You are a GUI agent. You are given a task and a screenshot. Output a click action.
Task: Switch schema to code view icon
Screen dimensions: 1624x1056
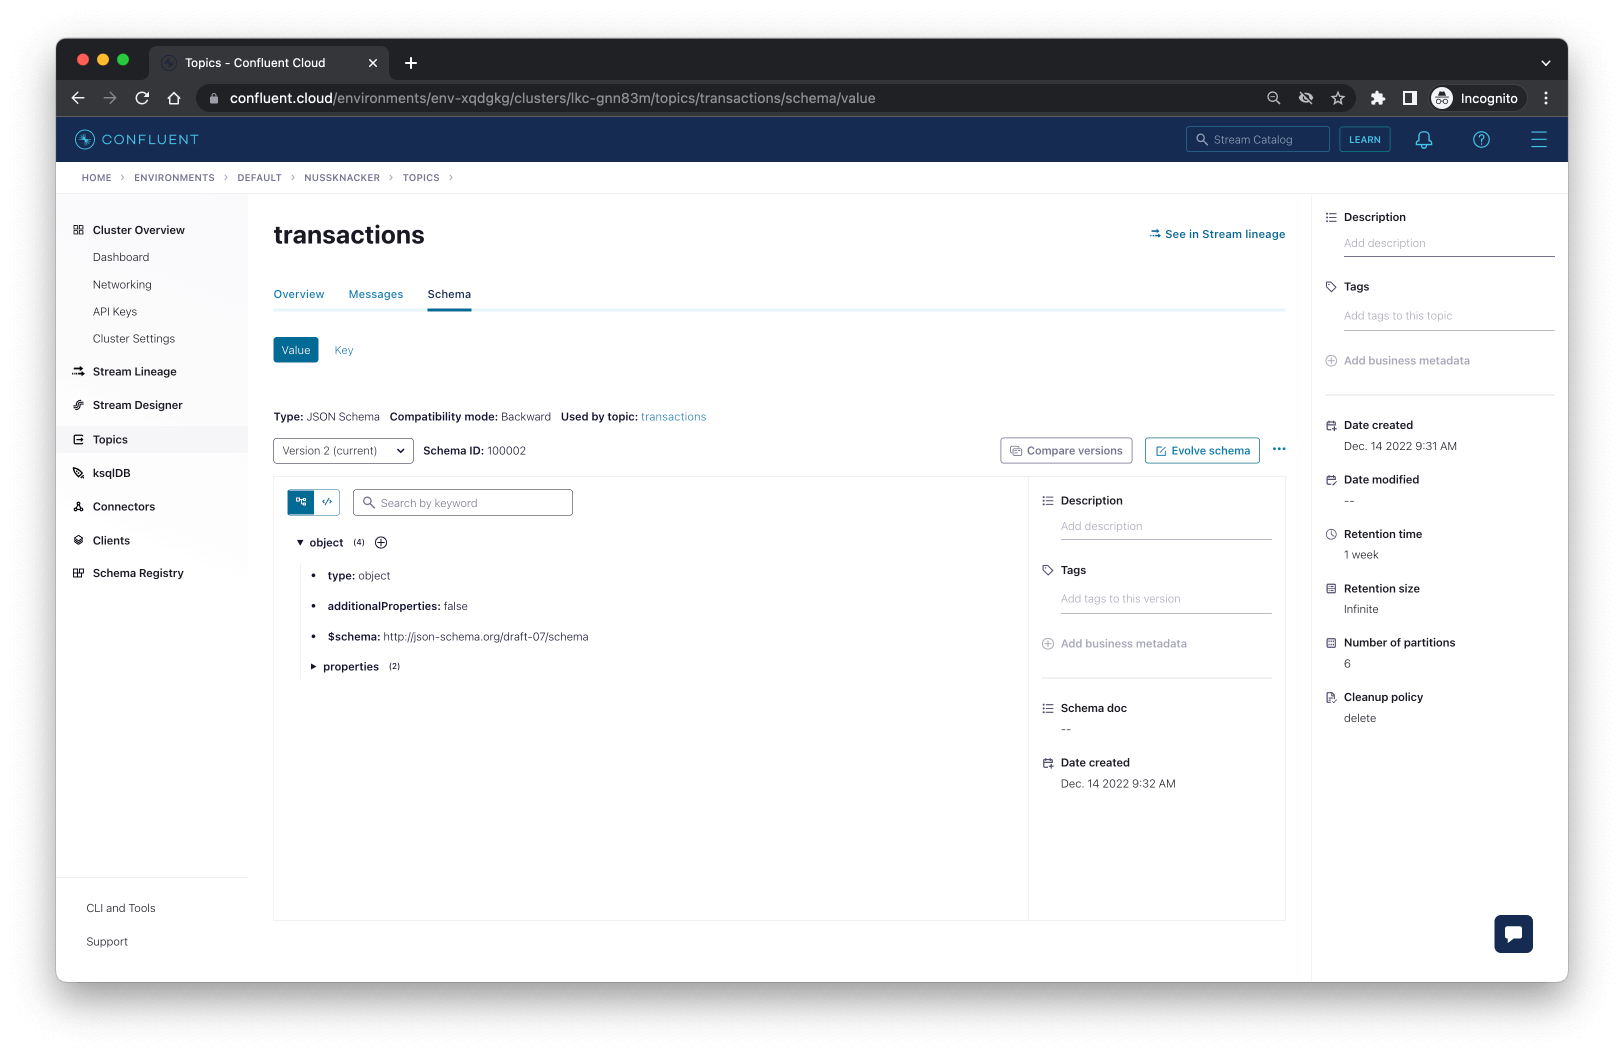[x=327, y=502]
